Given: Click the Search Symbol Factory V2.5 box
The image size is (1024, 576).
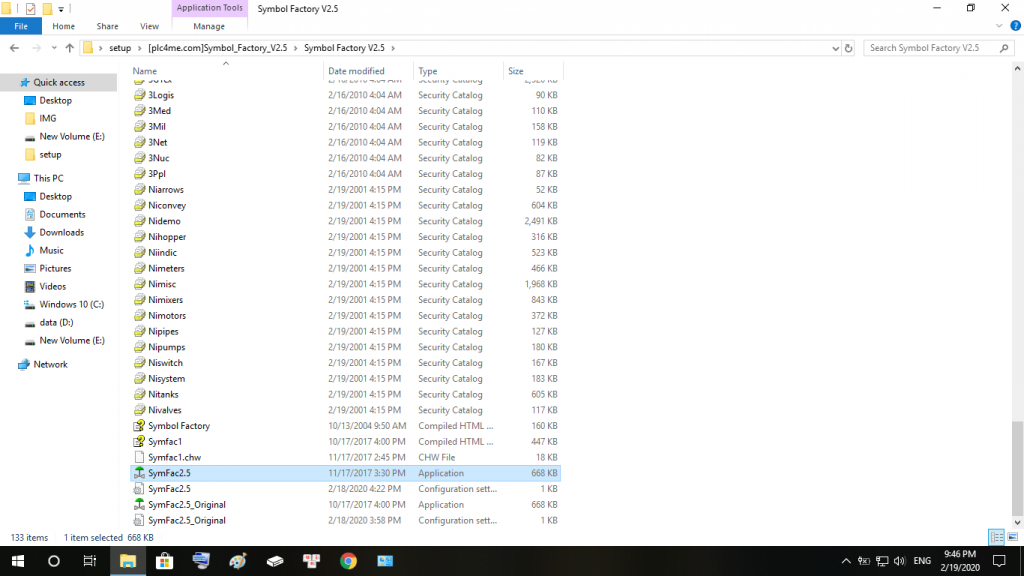Looking at the screenshot, I should [930, 47].
